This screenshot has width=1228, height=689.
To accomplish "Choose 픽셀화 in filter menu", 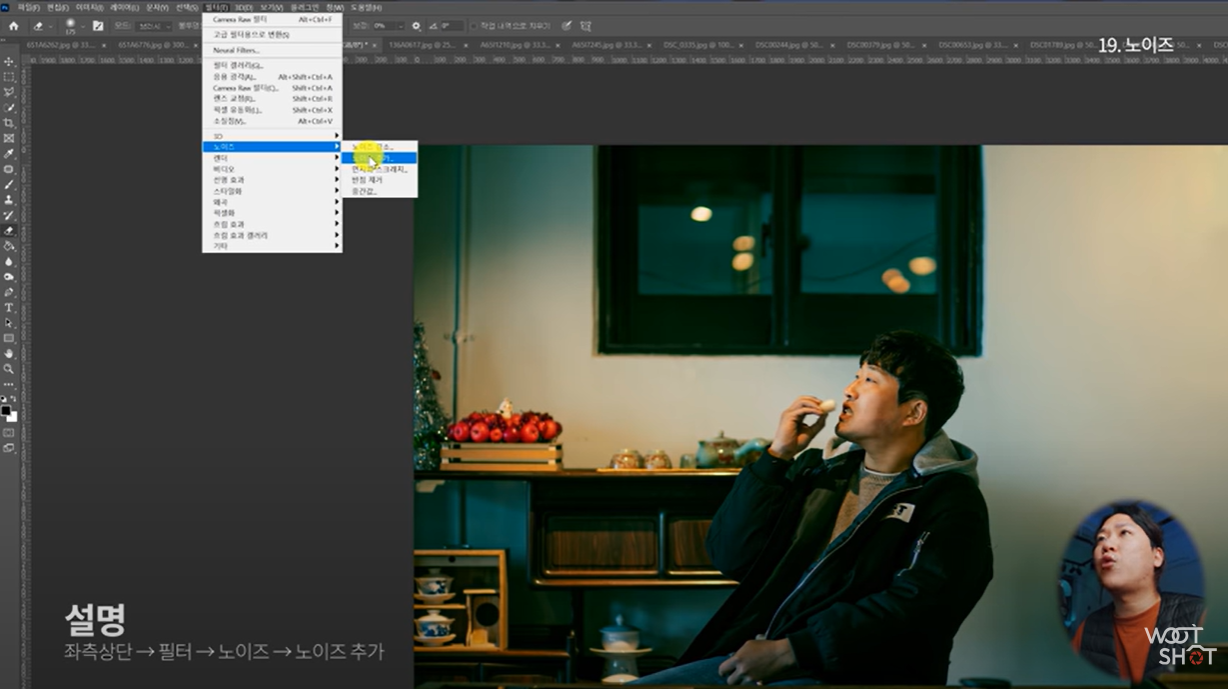I will (272, 213).
